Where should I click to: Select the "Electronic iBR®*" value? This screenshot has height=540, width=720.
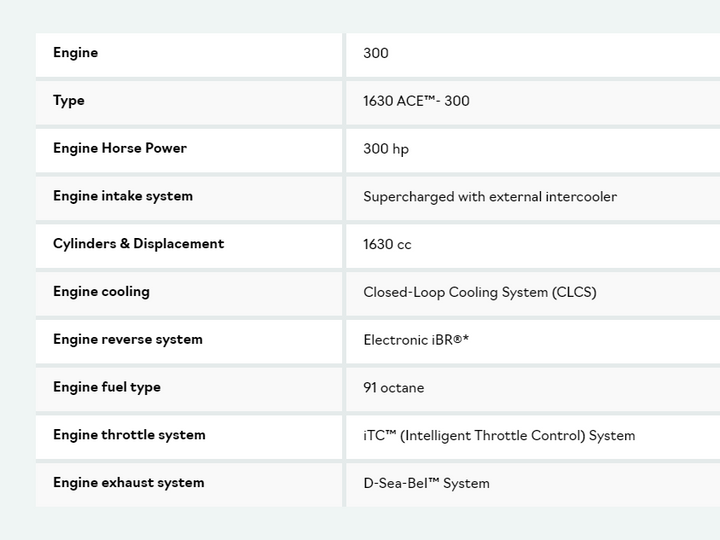(416, 340)
